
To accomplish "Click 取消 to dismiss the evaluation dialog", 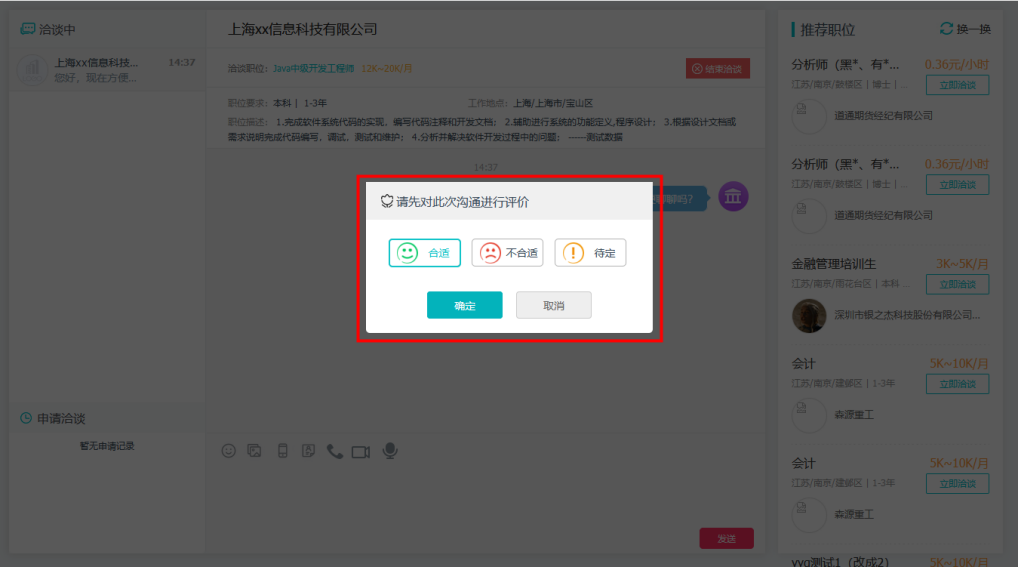I will [554, 305].
